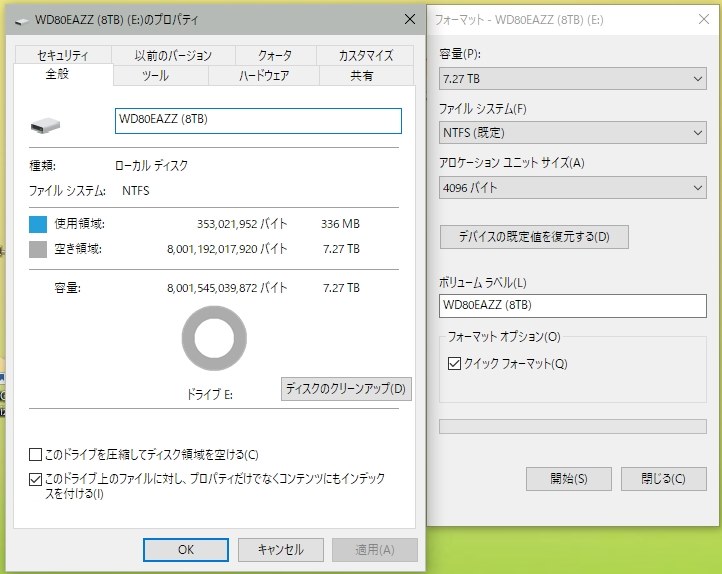This screenshot has width=722, height=574.
Task: Click the free bytes value 8,001,192,017,920 バイト
Action: (x=227, y=249)
